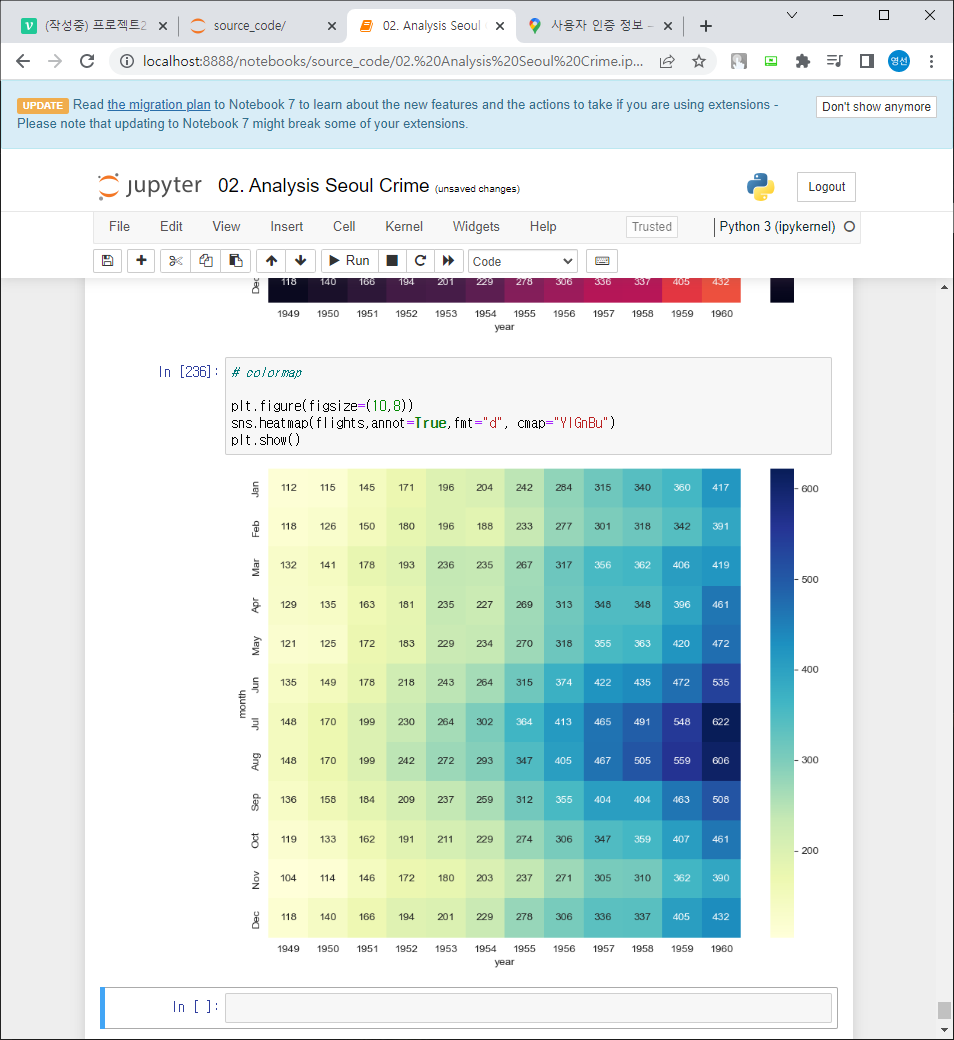
Task: Open the extensions puzzle icon
Action: pyautogui.click(x=803, y=62)
